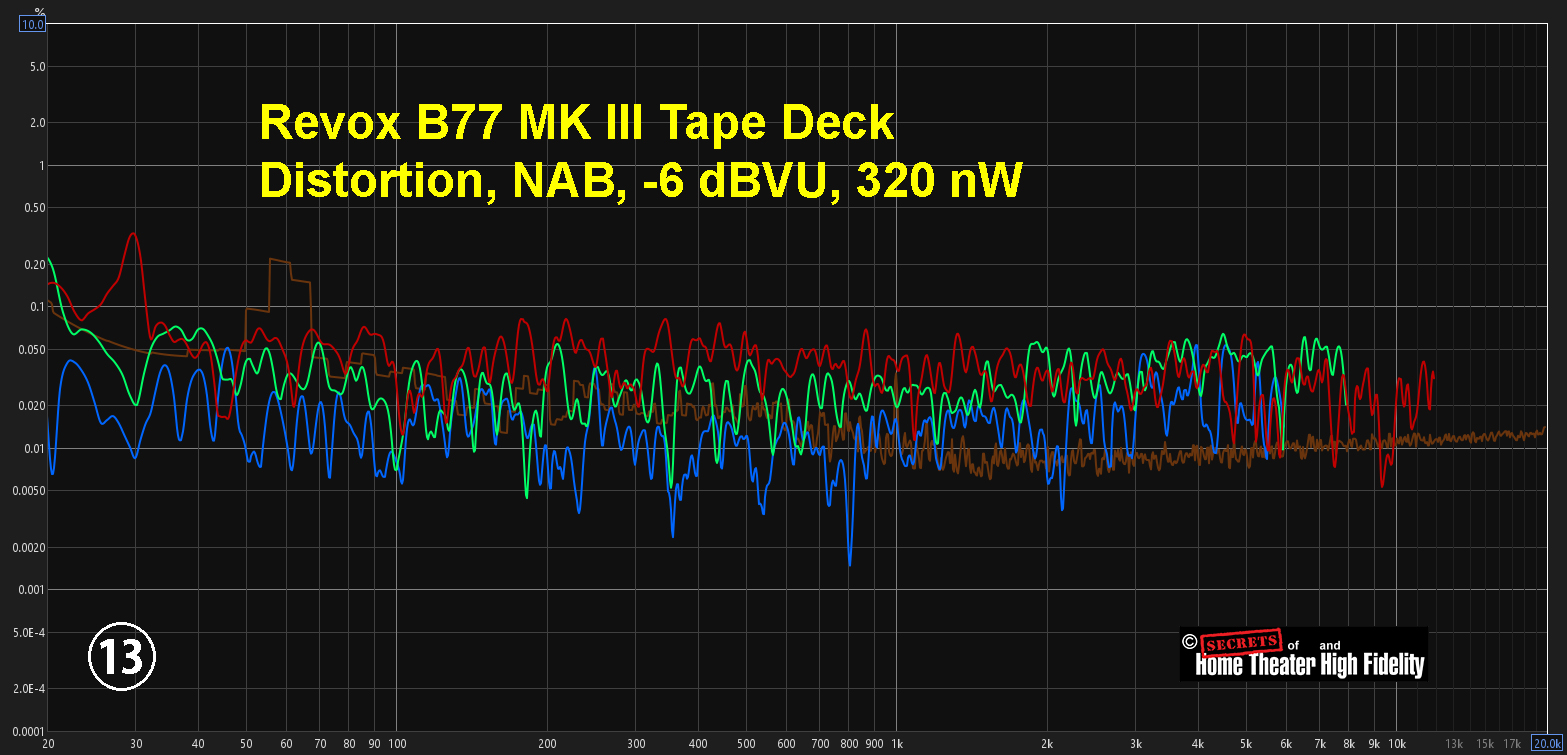Click the circled number 13 badge
The width and height of the screenshot is (1567, 755).
[x=122, y=656]
